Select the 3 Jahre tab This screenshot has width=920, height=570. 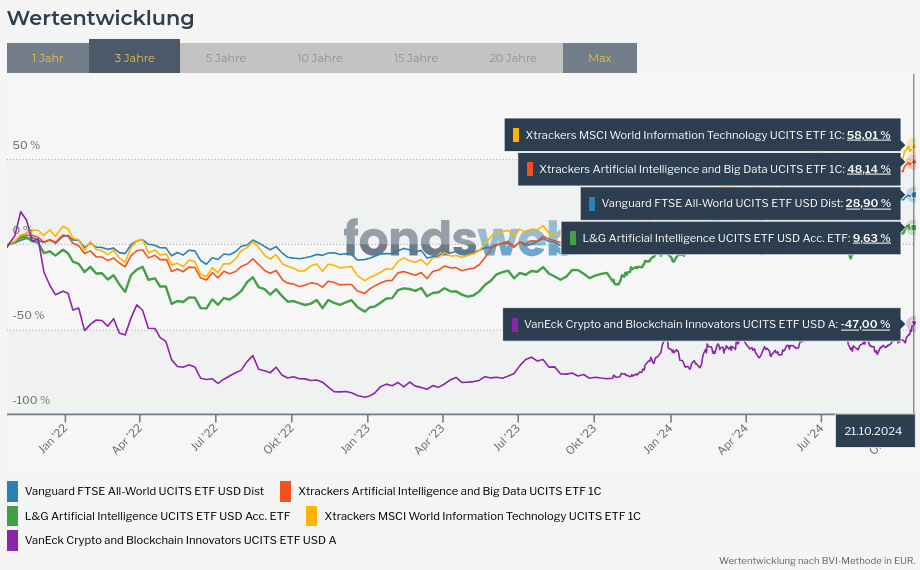coord(134,58)
